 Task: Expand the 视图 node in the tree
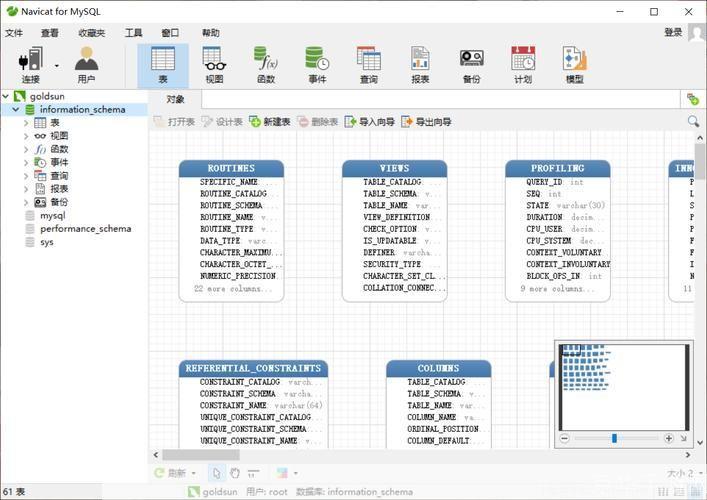coord(26,136)
